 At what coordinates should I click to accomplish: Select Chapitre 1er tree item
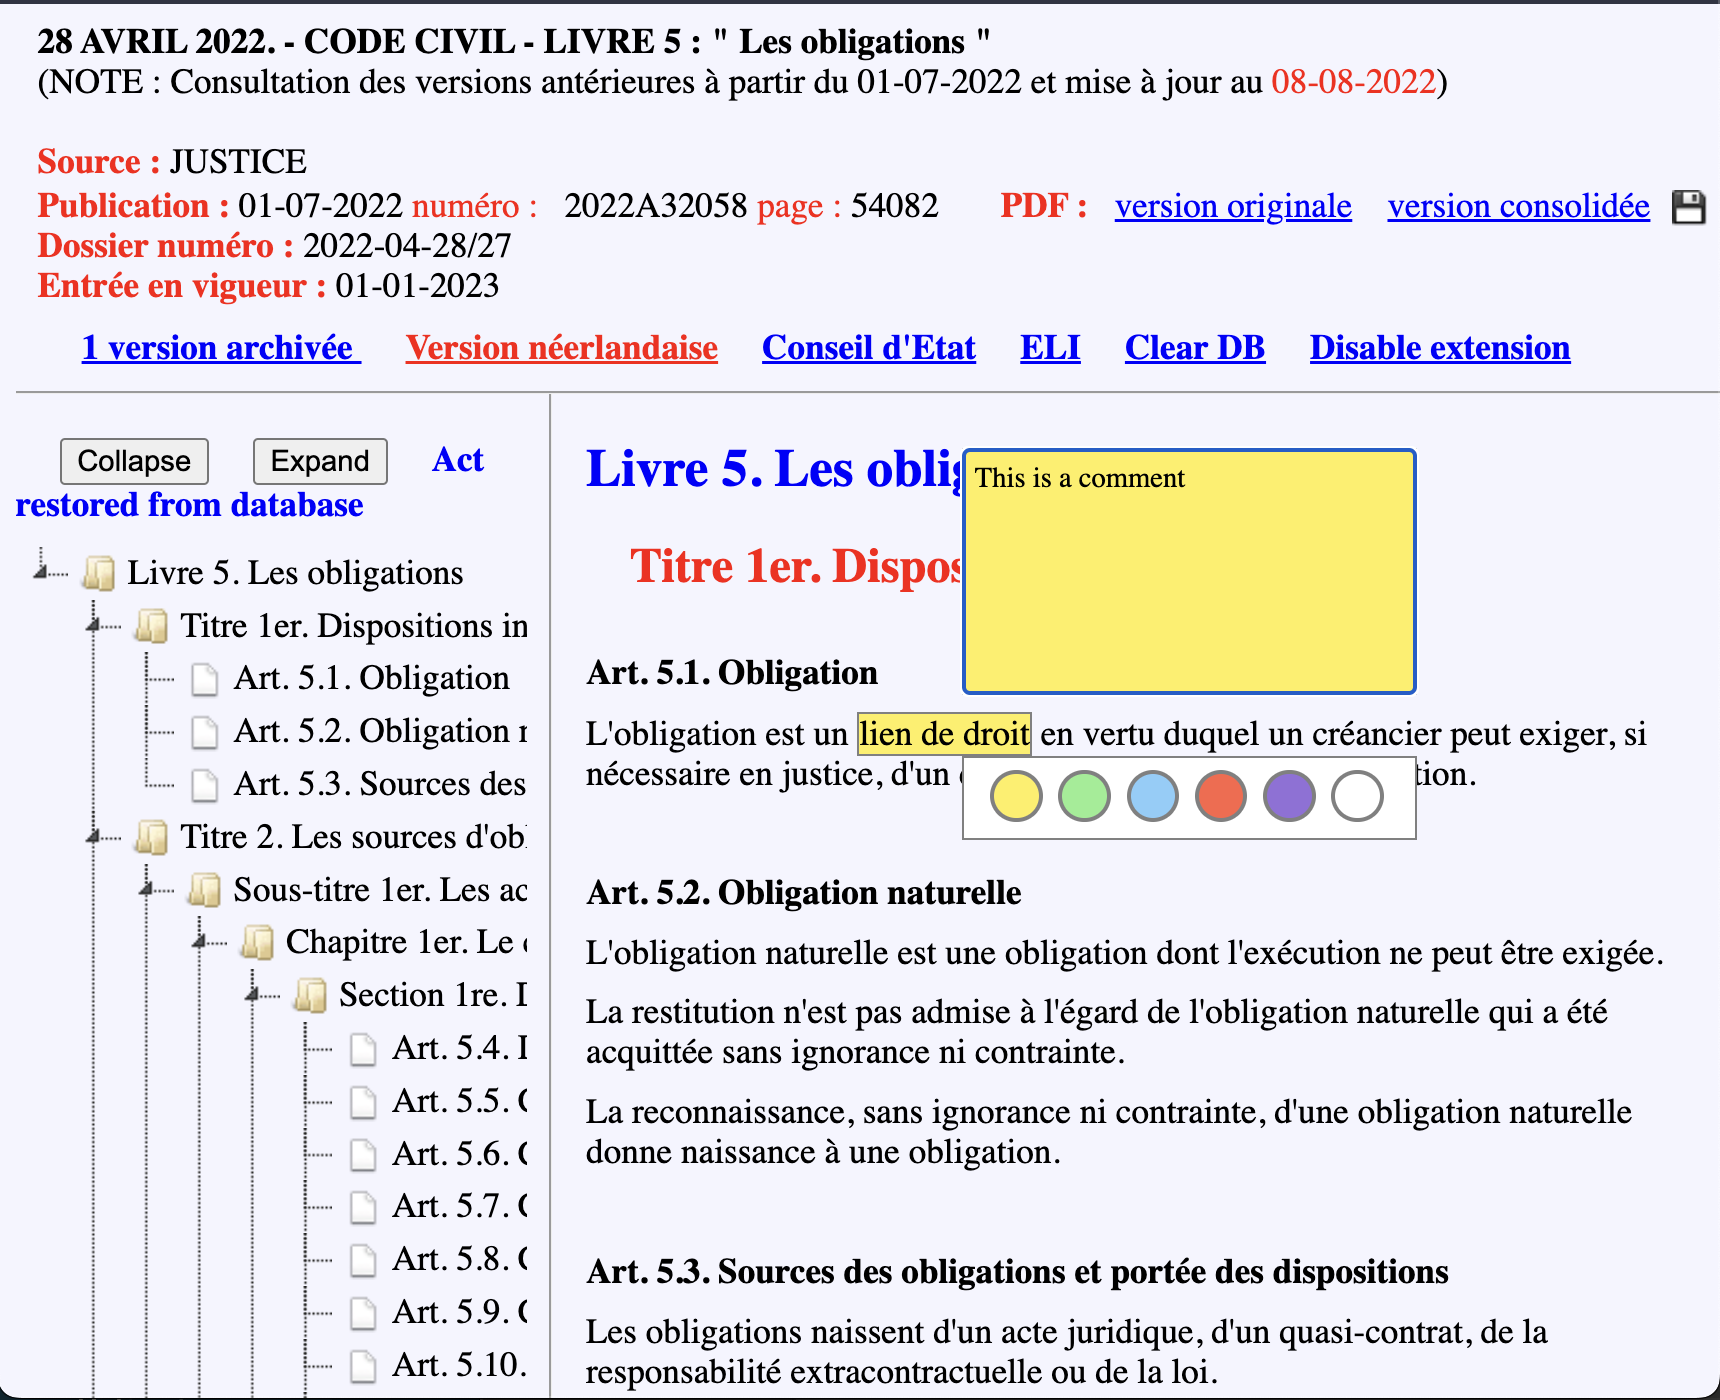(407, 943)
